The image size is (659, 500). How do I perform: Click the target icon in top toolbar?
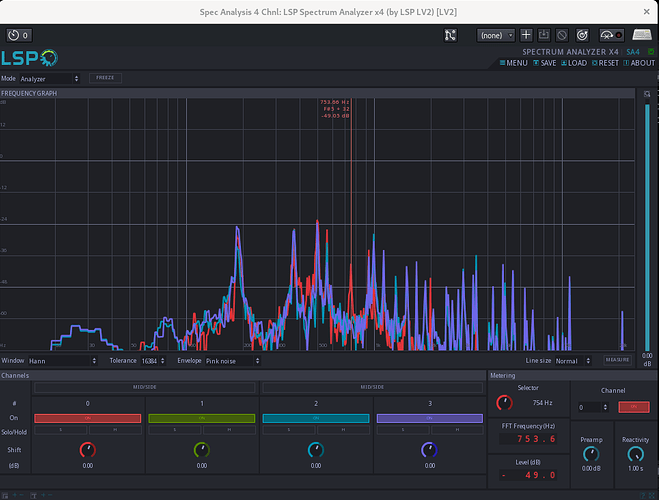(582, 35)
